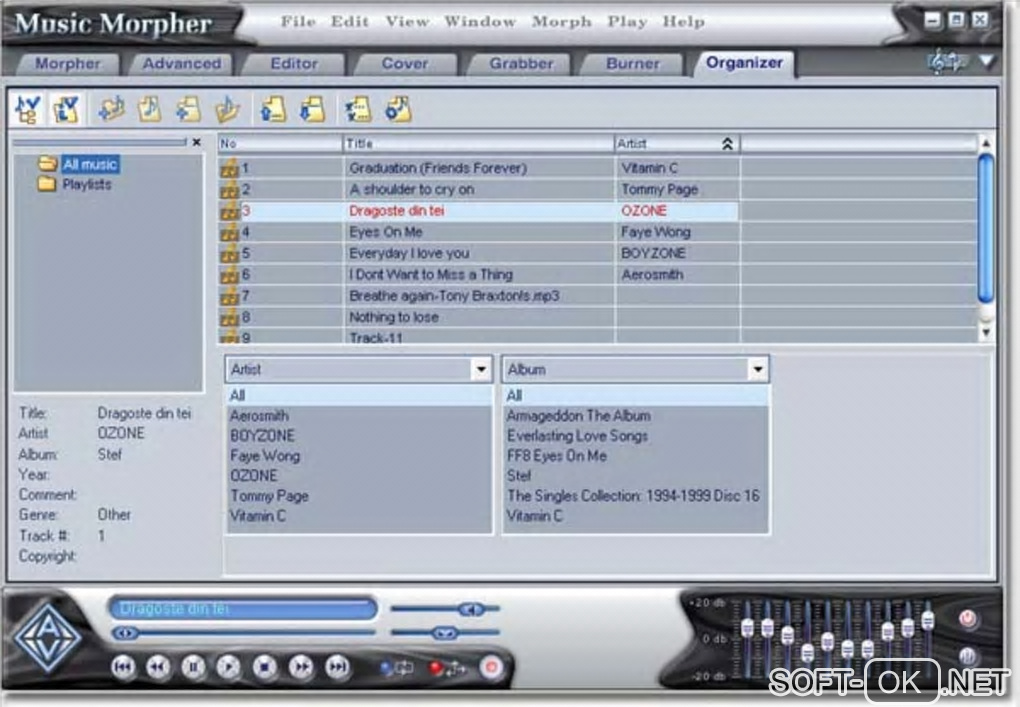Click the volume slider handle
The width and height of the screenshot is (1020, 707).
point(470,609)
